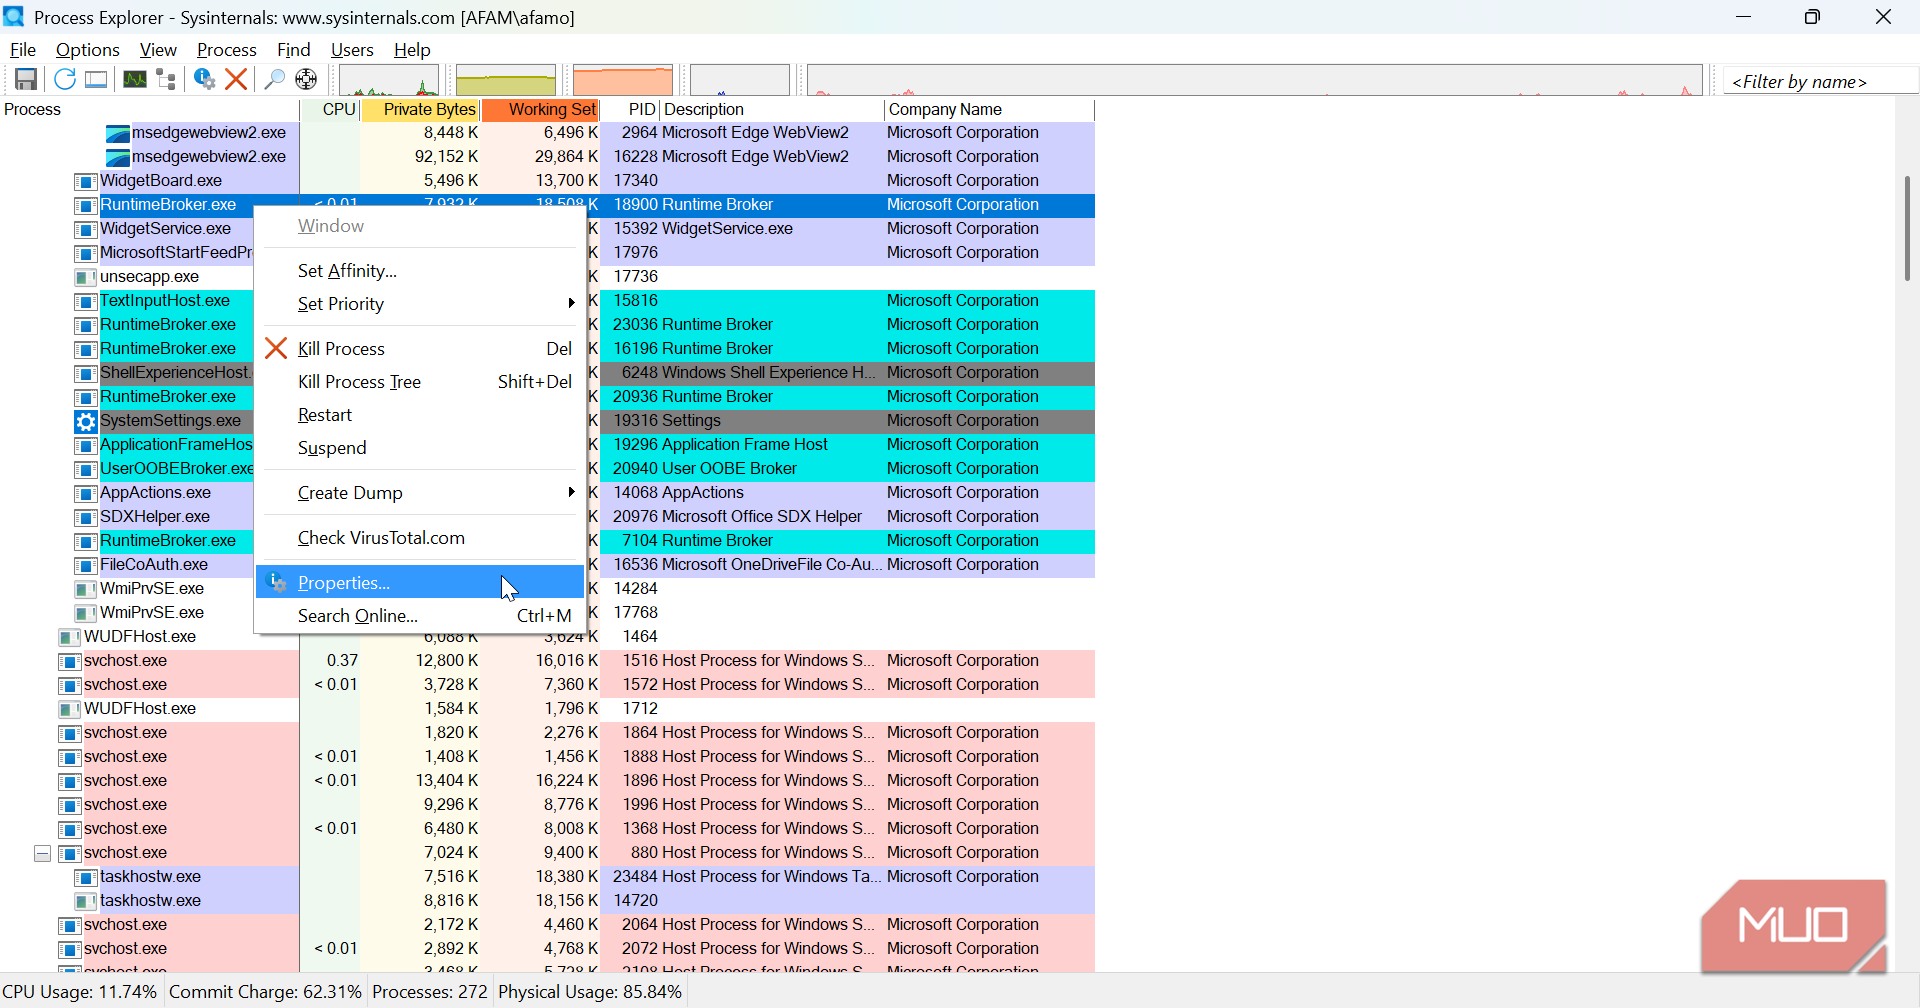Click the Physical Usage status bar entry
The height and width of the screenshot is (1008, 1920).
pyautogui.click(x=590, y=992)
